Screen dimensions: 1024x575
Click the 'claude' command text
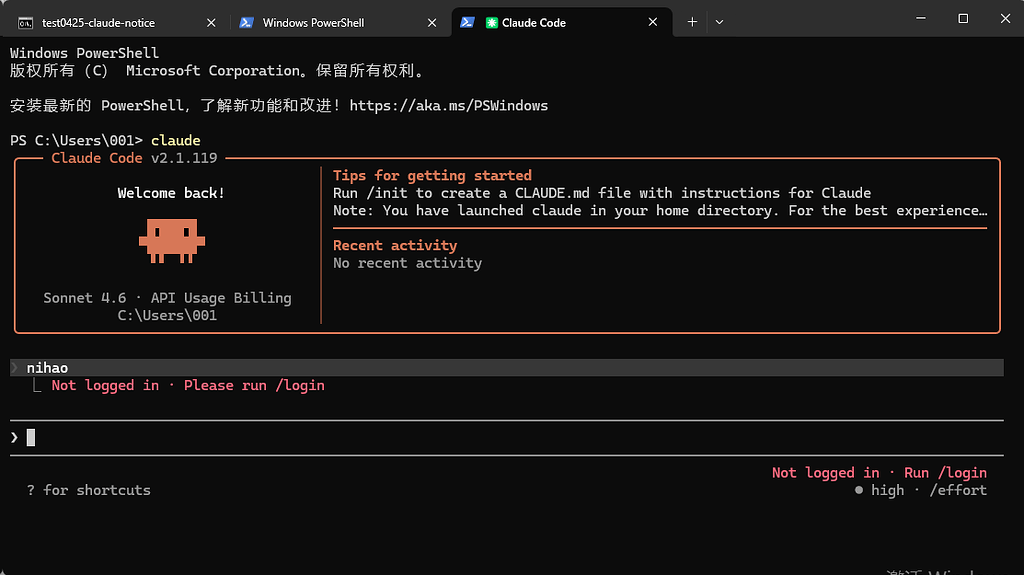pos(176,140)
